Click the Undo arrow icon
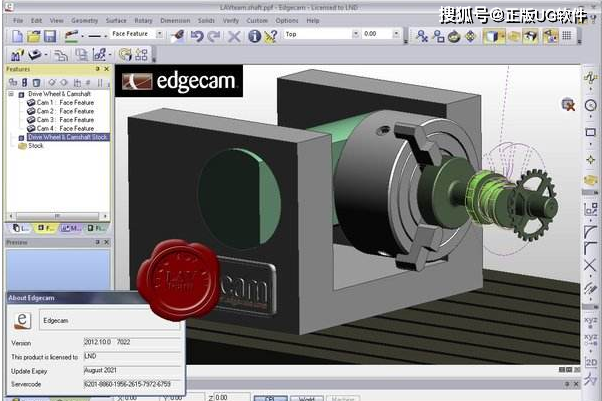The image size is (602, 401). tap(197, 36)
